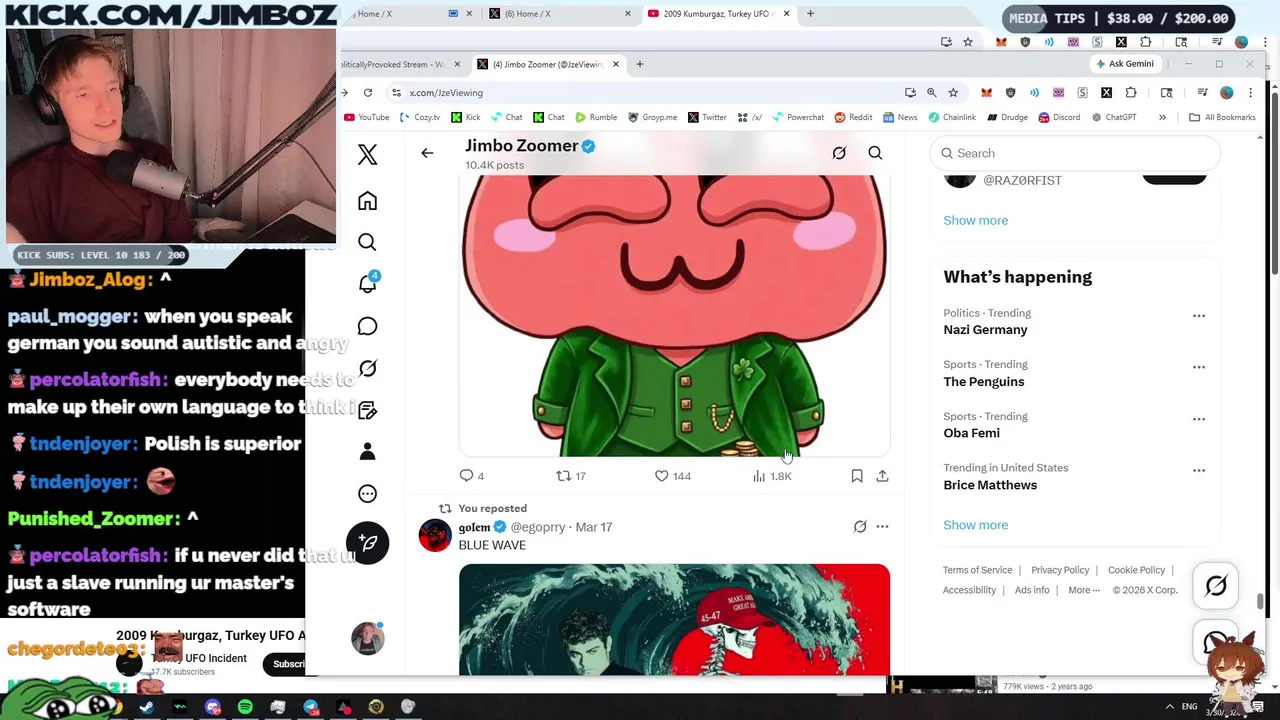Open Chrome three-dot menu

(x=1250, y=93)
